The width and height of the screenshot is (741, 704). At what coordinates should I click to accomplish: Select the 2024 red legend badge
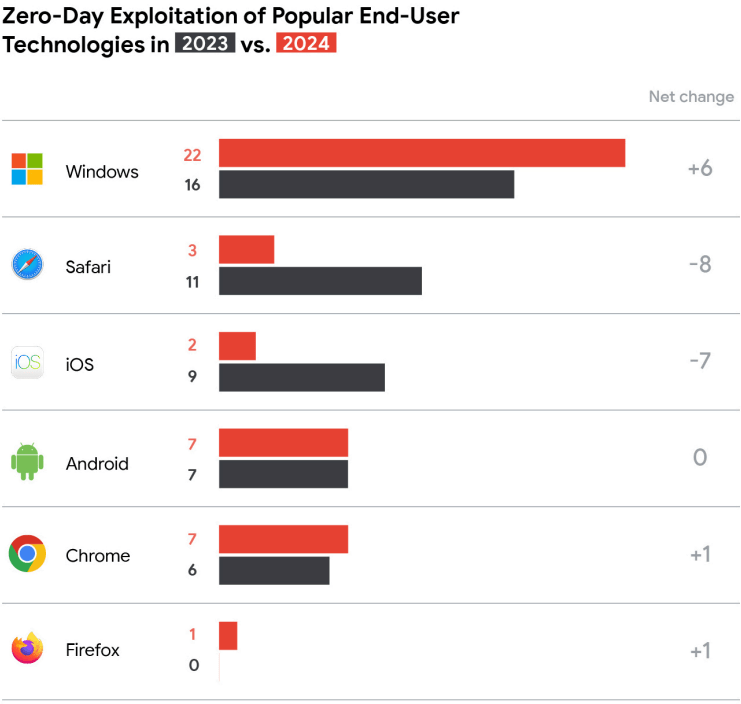[x=306, y=43]
